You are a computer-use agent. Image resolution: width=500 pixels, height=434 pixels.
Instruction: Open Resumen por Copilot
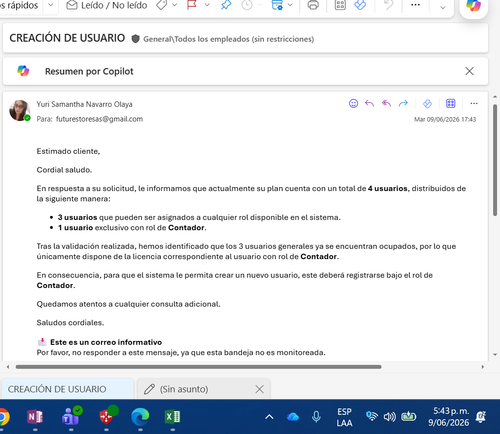(x=89, y=71)
